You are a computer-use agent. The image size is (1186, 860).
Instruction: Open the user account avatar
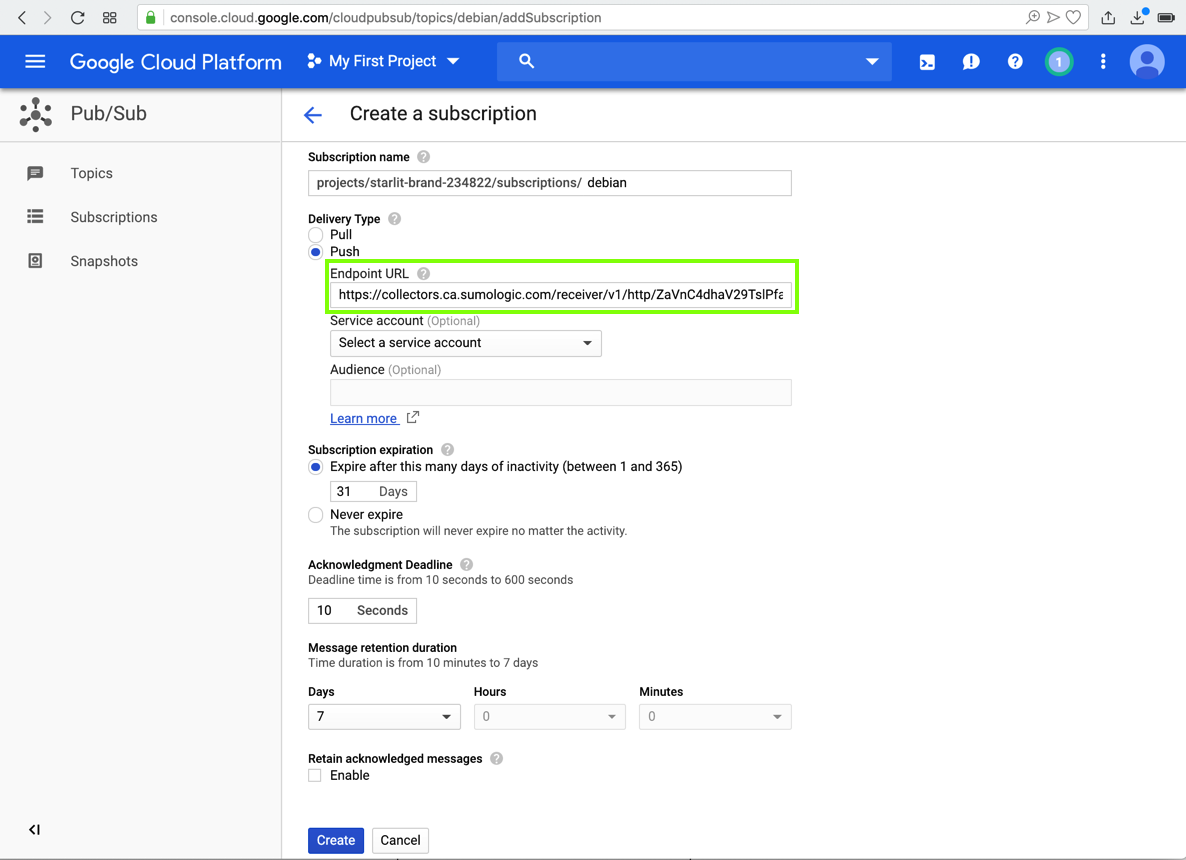[x=1146, y=62]
